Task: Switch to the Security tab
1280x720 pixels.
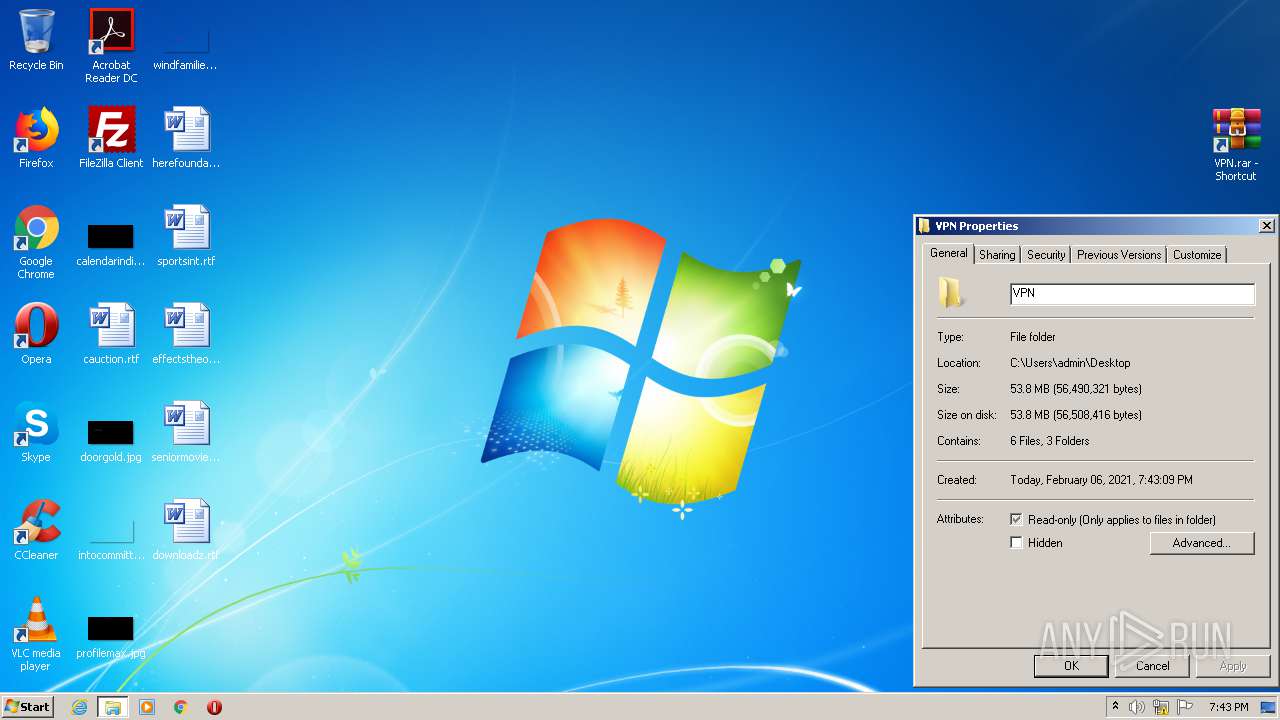Action: [1046, 255]
